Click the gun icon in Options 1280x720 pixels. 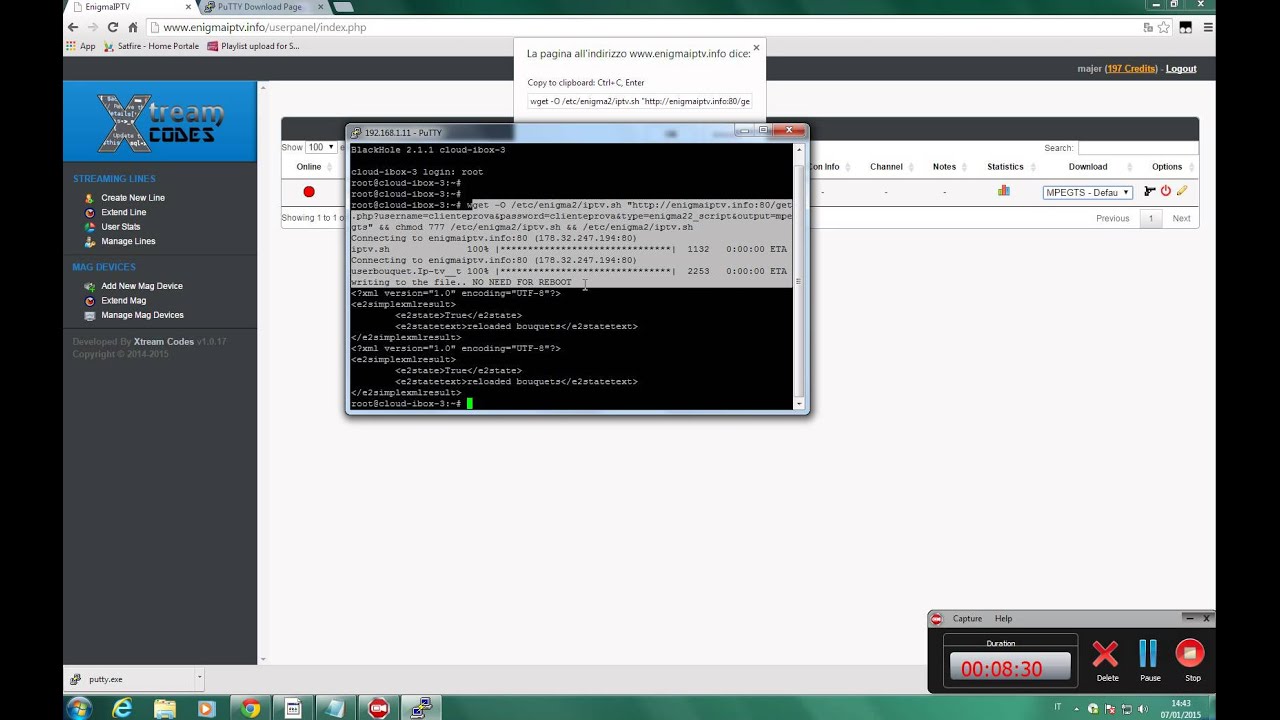pos(1149,191)
